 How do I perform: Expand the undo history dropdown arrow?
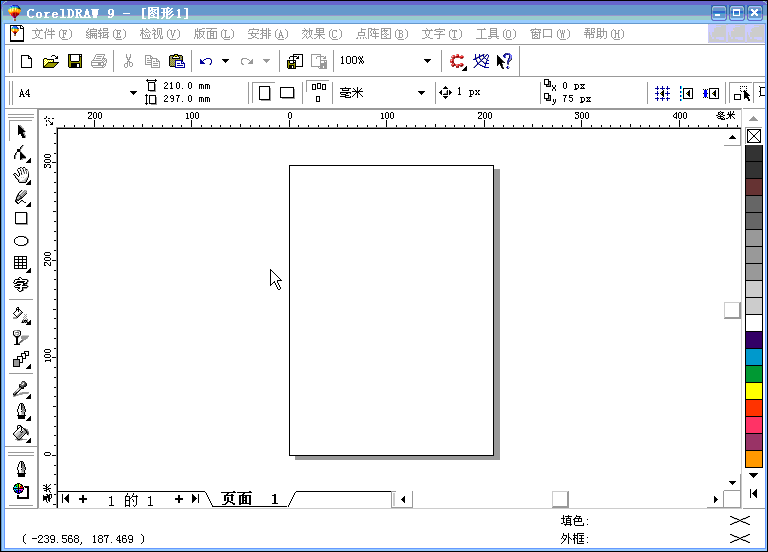coord(225,61)
